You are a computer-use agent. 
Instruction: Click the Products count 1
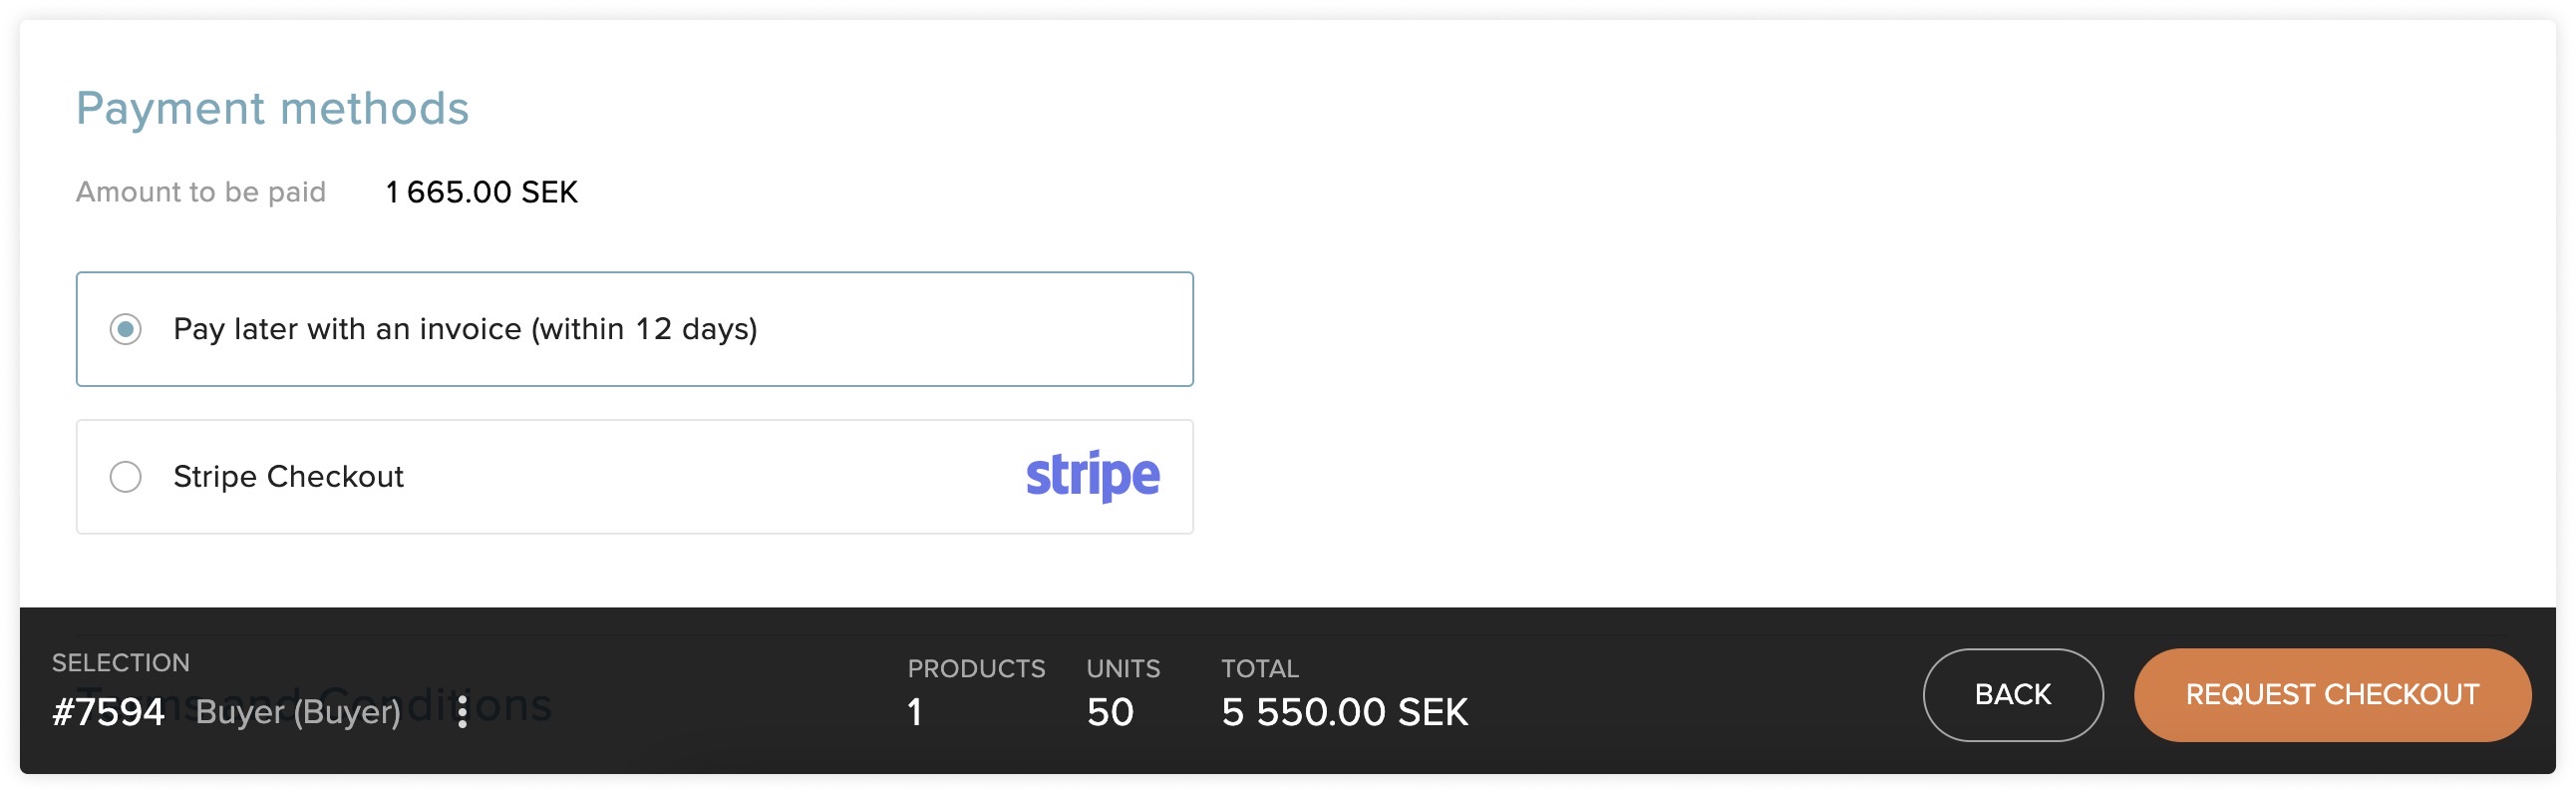[914, 712]
